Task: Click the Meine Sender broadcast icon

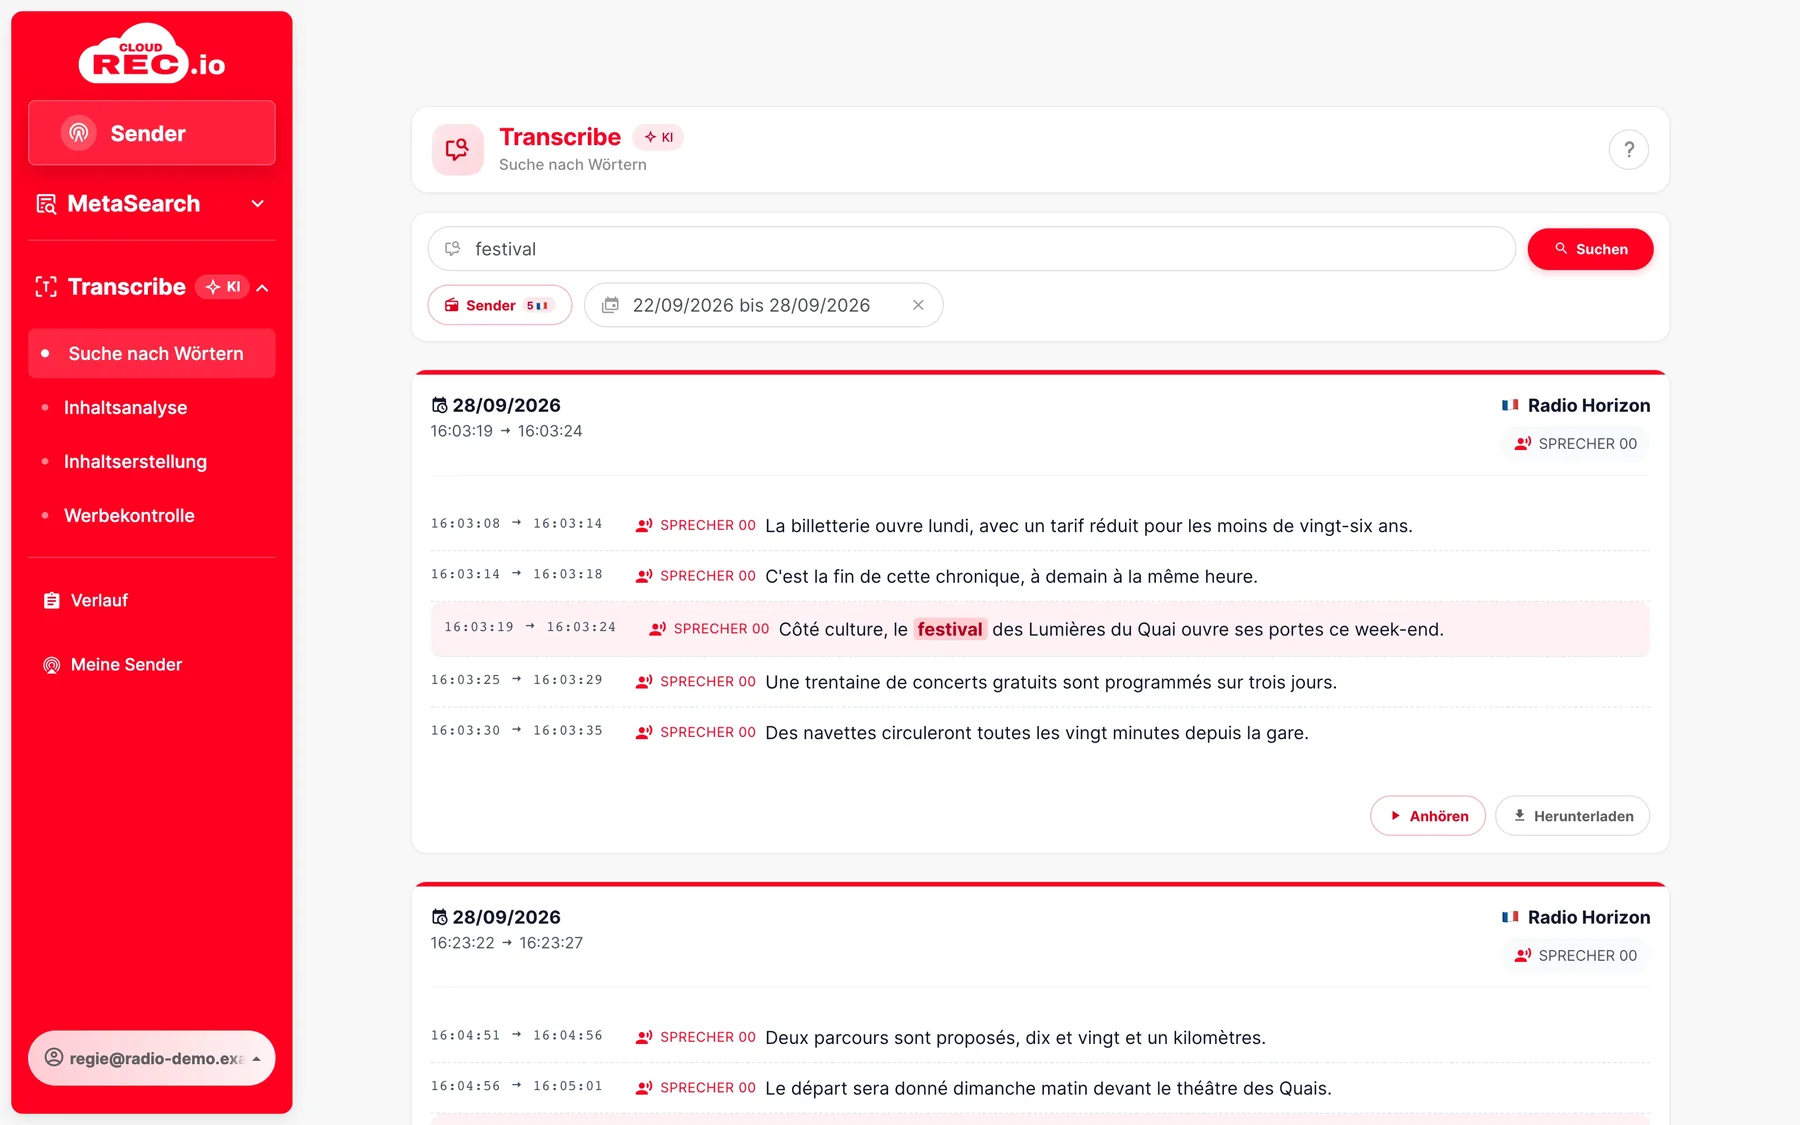Action: coord(52,665)
